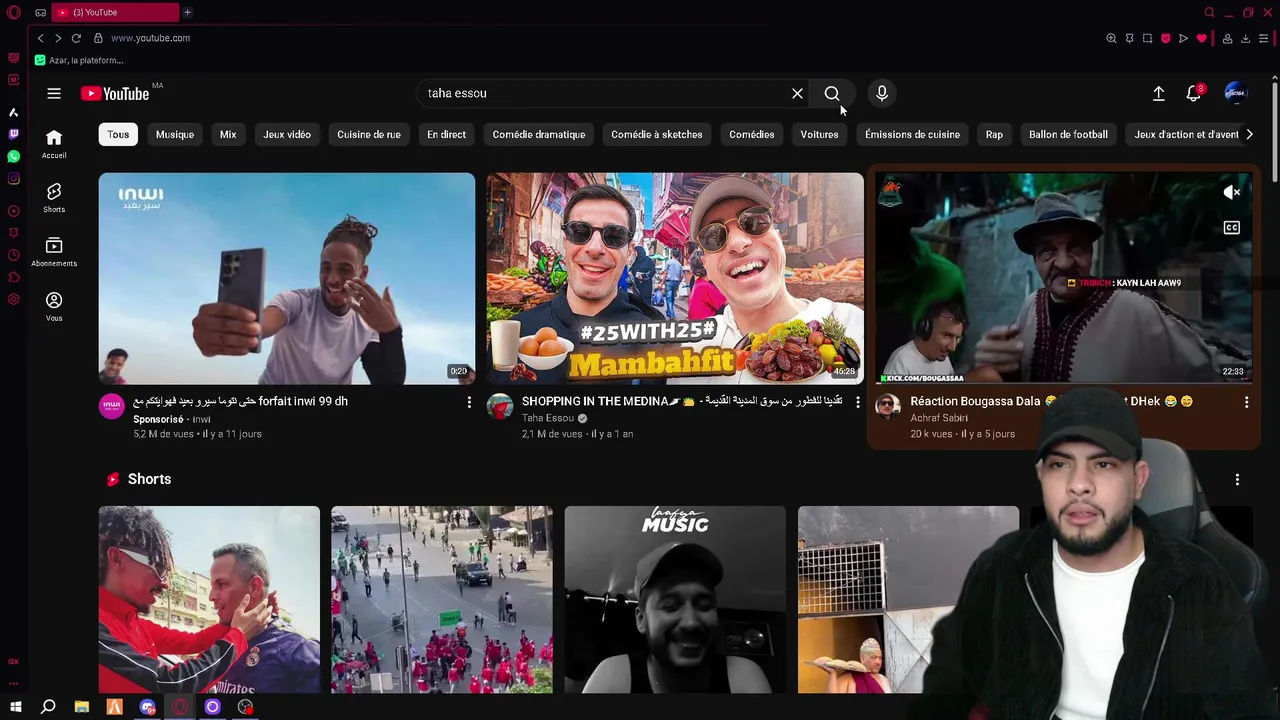Screen dimensions: 1280x720
Task: Open WhatsApp in the Opera sidebar
Action: click(x=13, y=156)
